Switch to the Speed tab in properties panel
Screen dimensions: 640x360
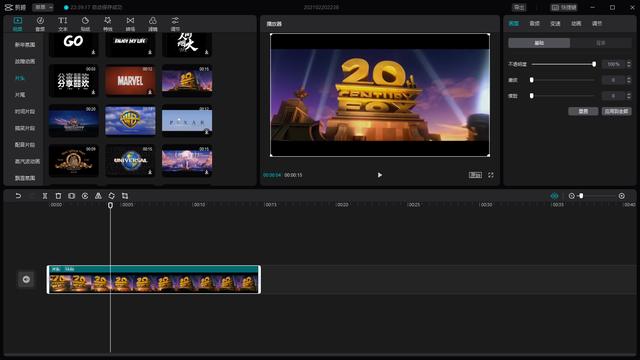556,24
